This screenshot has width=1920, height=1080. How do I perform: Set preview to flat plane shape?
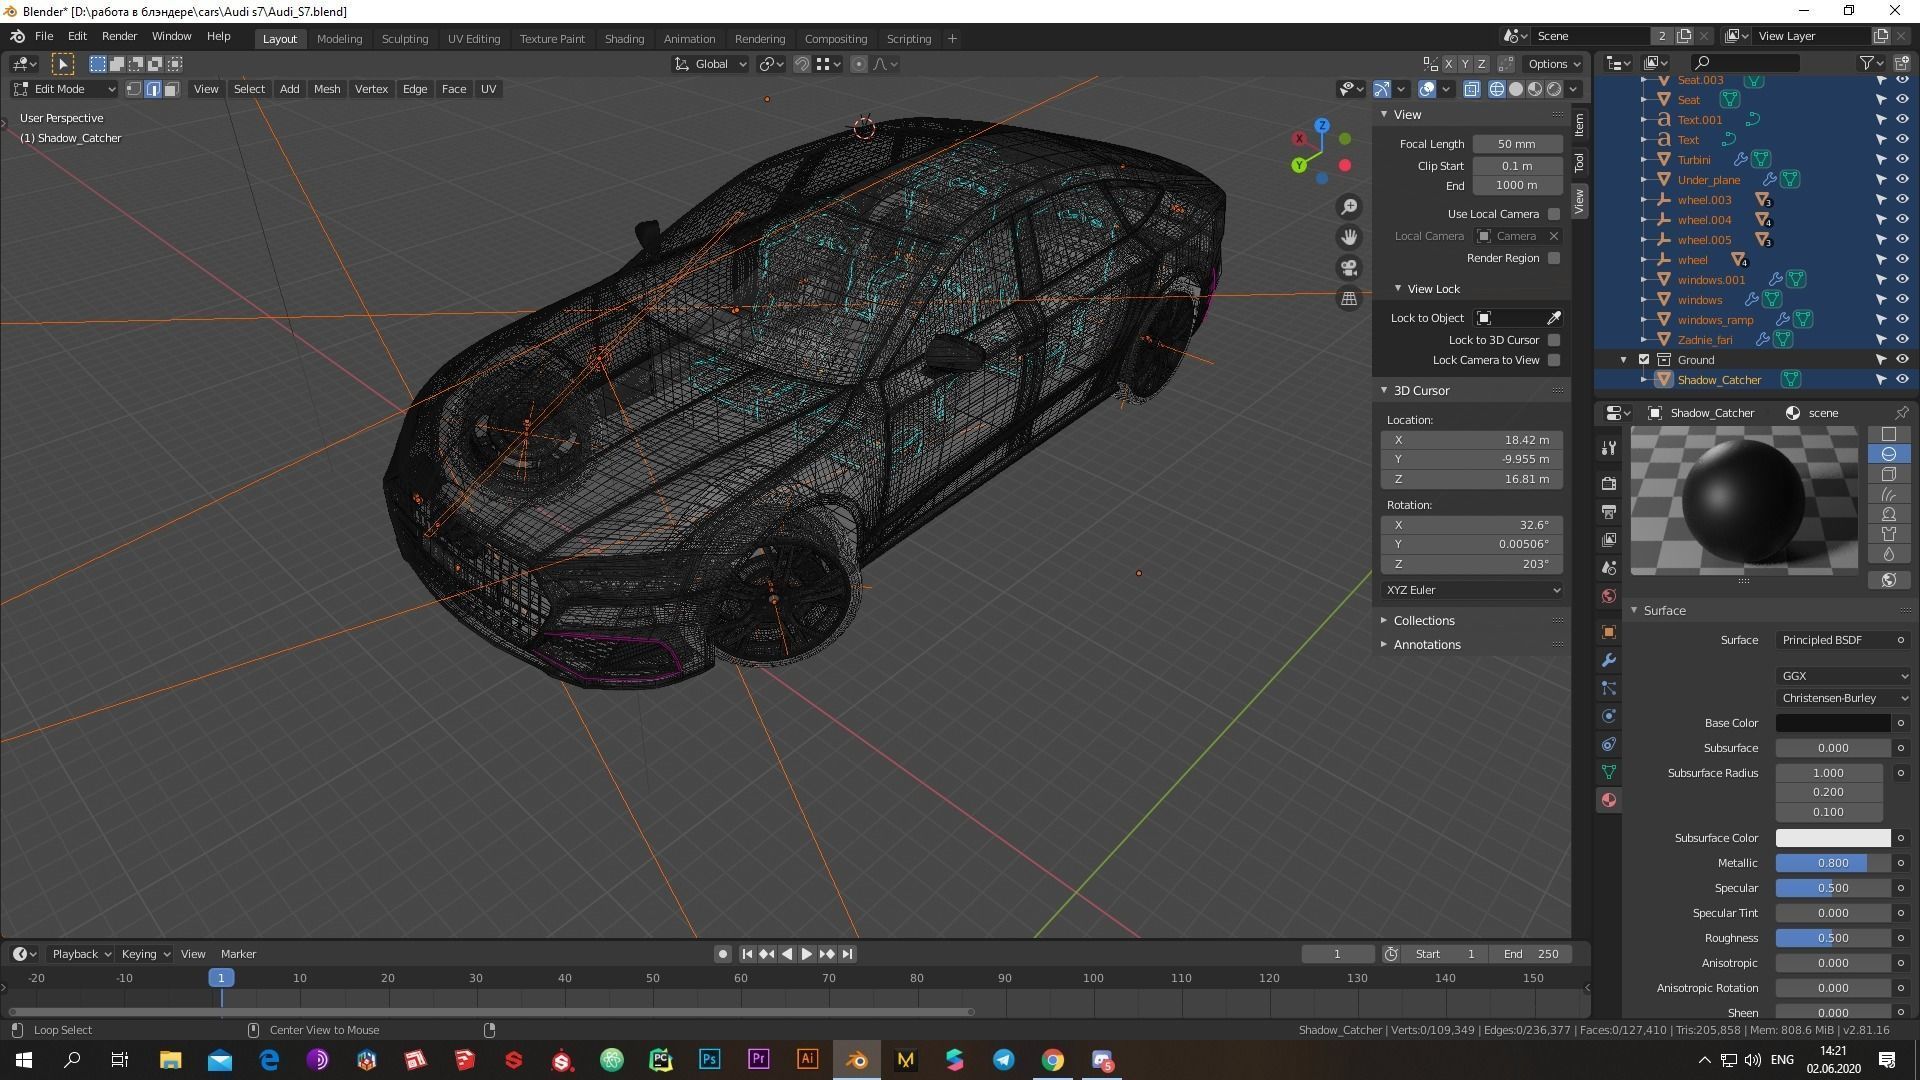click(1889, 434)
